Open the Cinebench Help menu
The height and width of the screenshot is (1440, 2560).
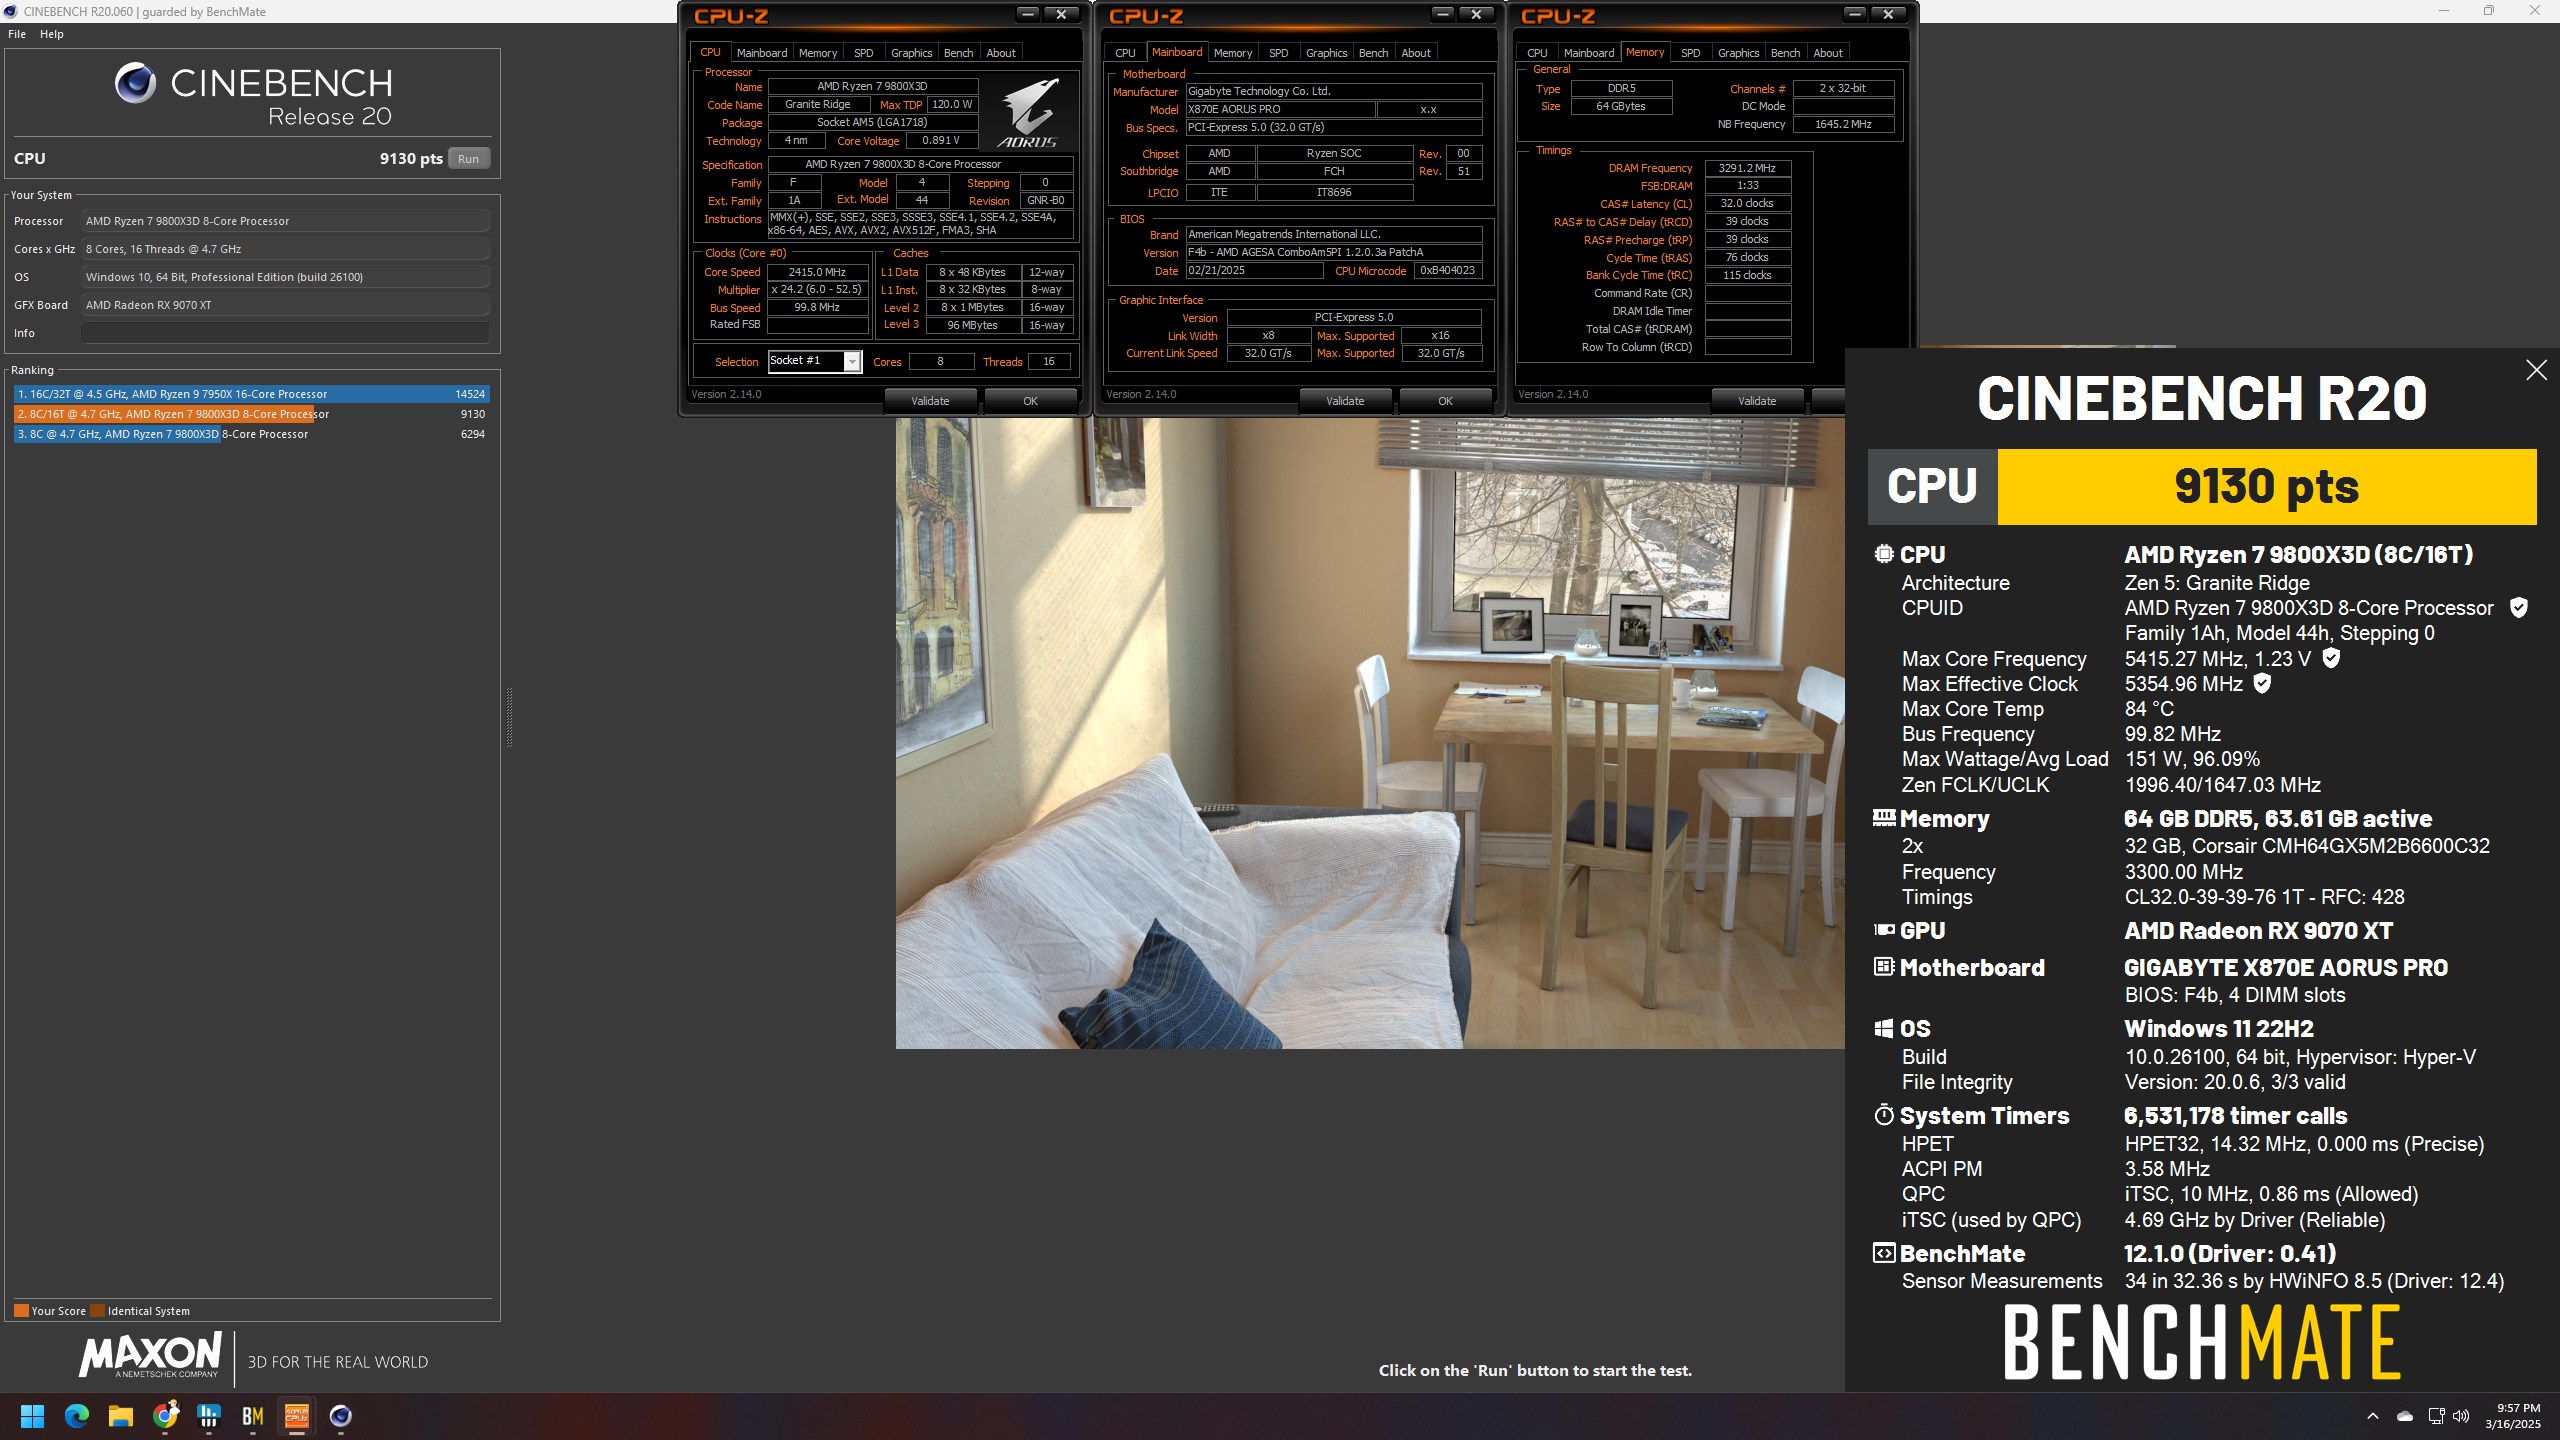(x=52, y=34)
